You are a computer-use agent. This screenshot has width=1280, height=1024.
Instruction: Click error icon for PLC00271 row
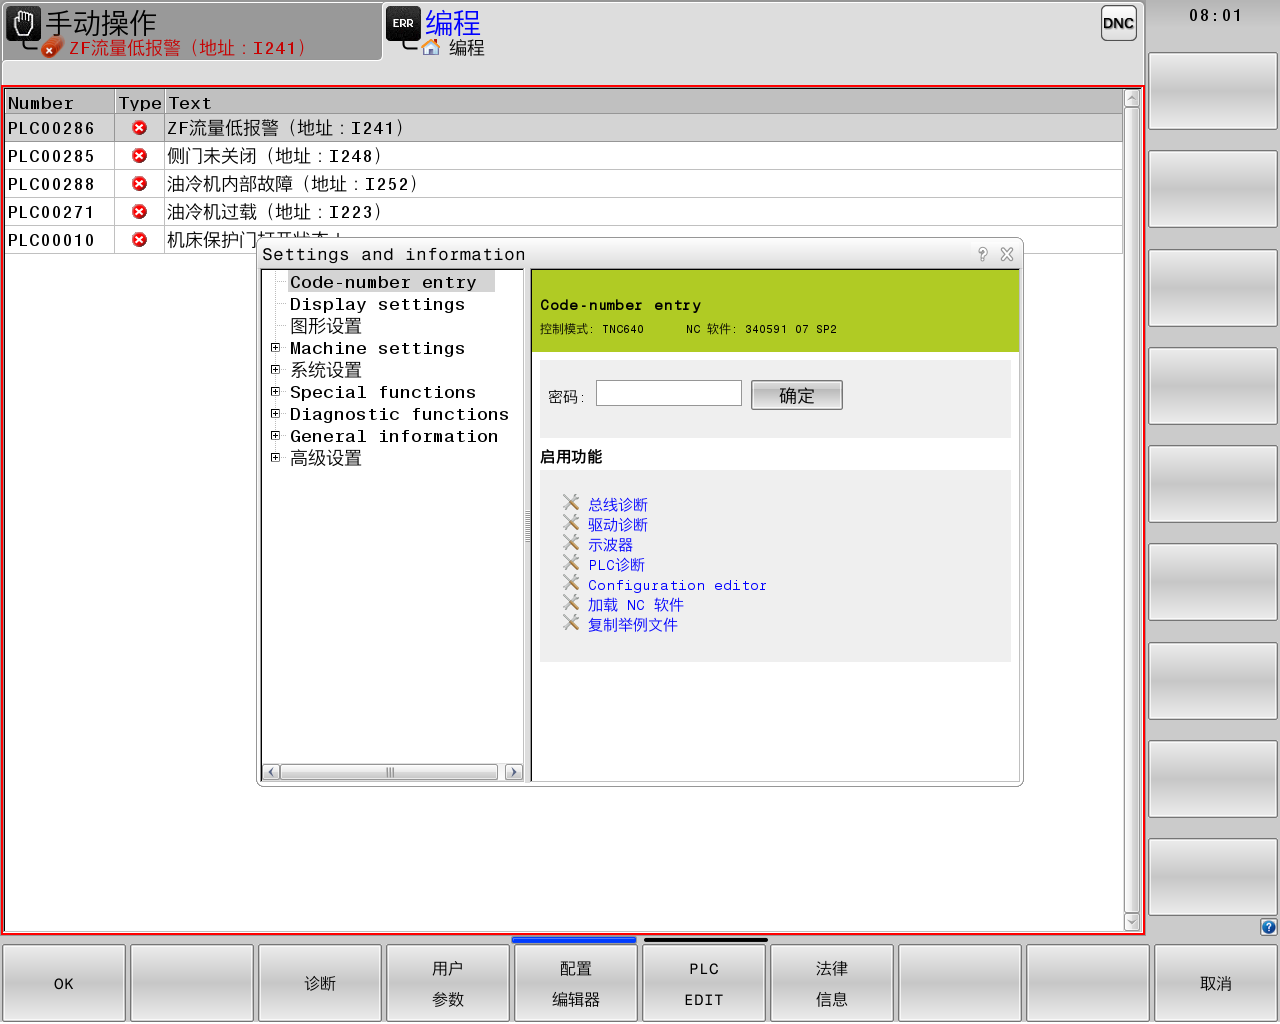coord(139,212)
